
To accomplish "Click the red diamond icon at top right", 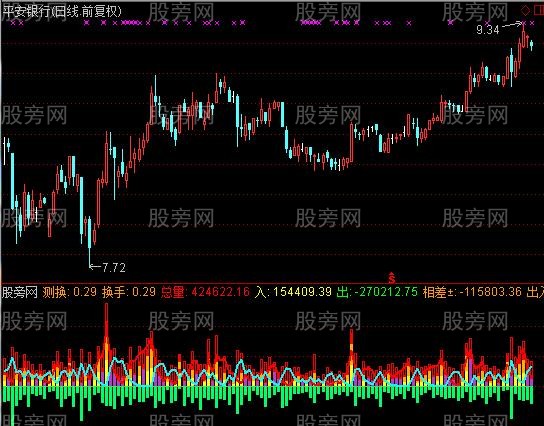I will [526, 10].
